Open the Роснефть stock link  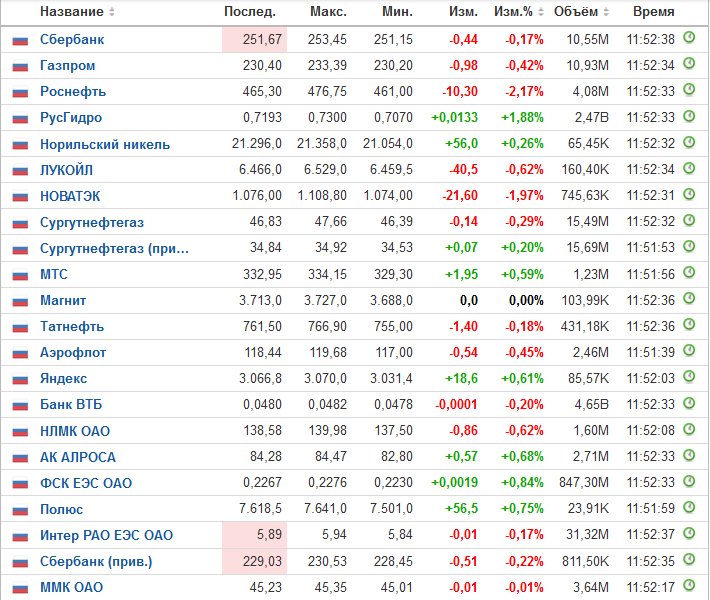pyautogui.click(x=73, y=92)
